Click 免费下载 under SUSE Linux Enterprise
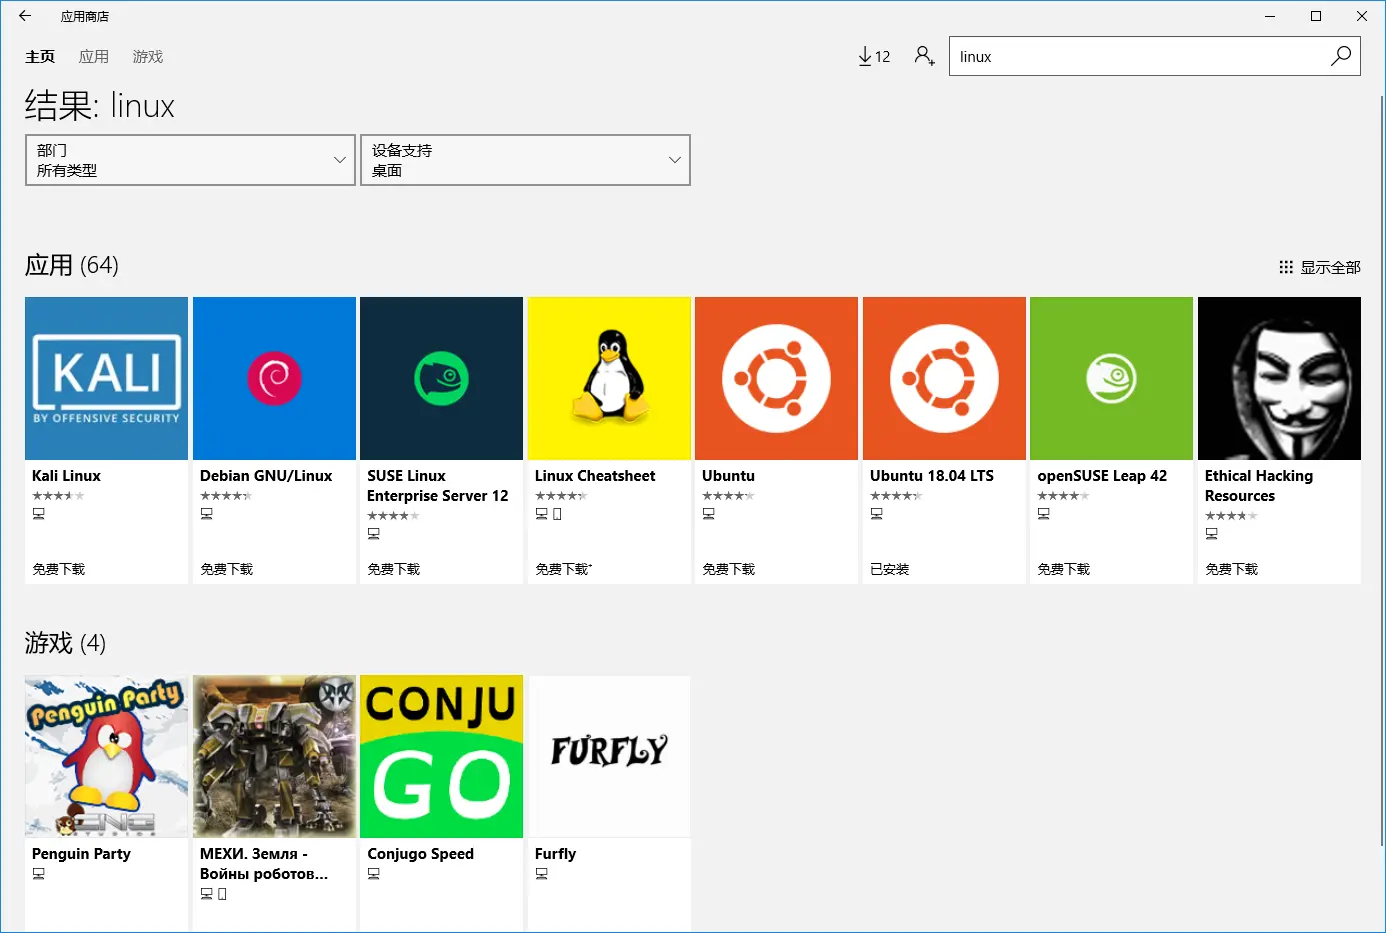Screen dimensions: 1386x933 point(394,569)
